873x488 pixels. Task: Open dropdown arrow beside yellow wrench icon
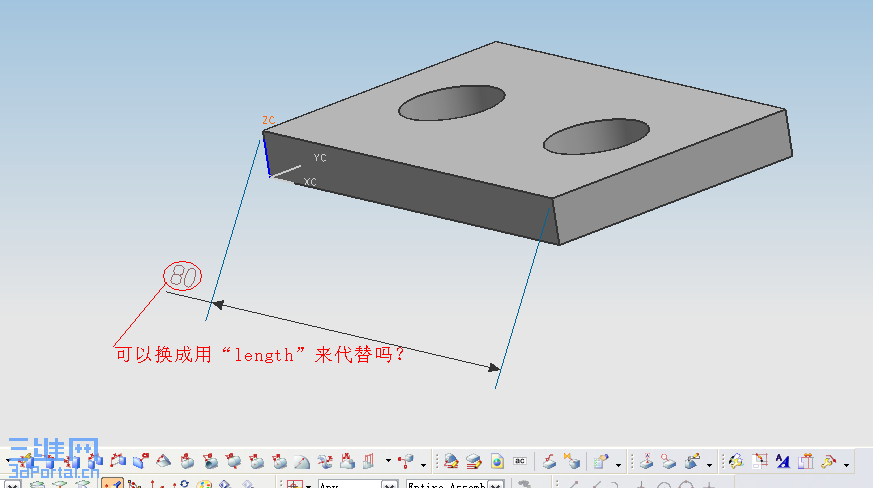coord(846,464)
